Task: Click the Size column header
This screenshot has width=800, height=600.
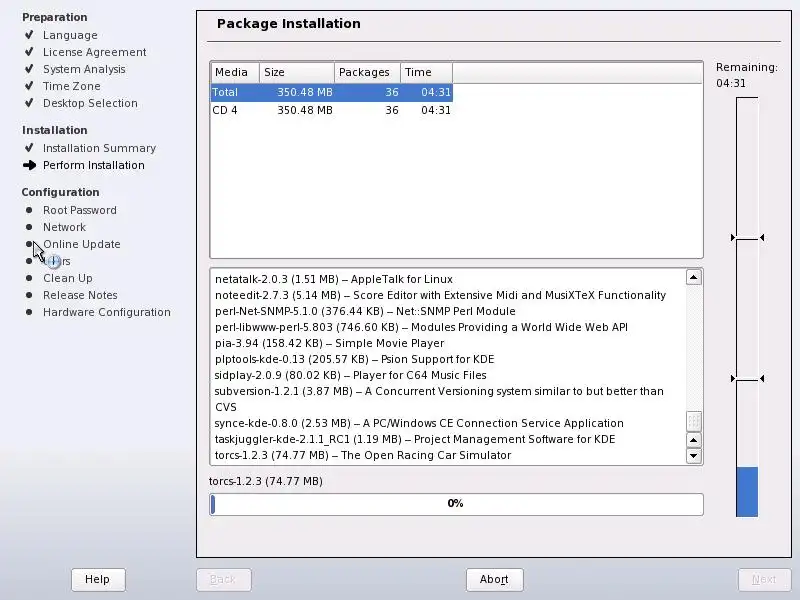Action: pyautogui.click(x=297, y=72)
